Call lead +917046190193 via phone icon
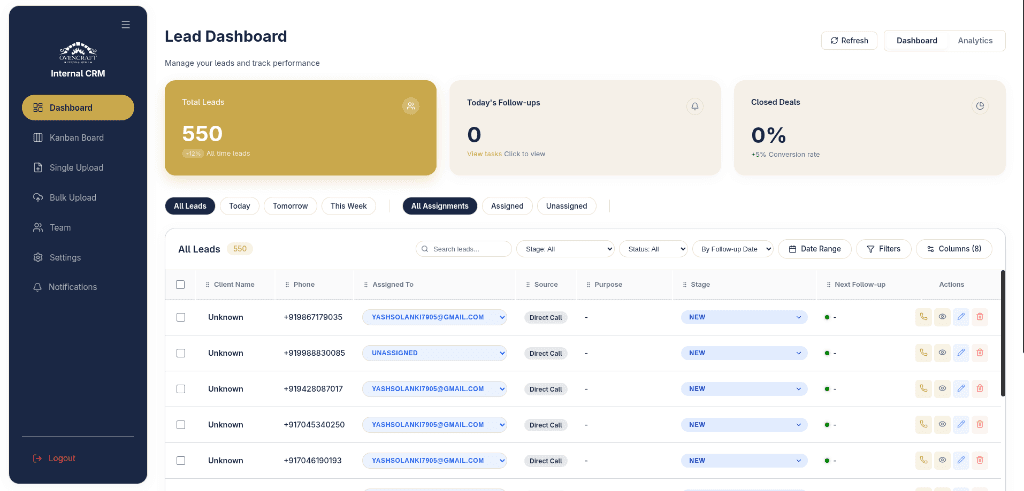1024x491 pixels. tap(923, 460)
